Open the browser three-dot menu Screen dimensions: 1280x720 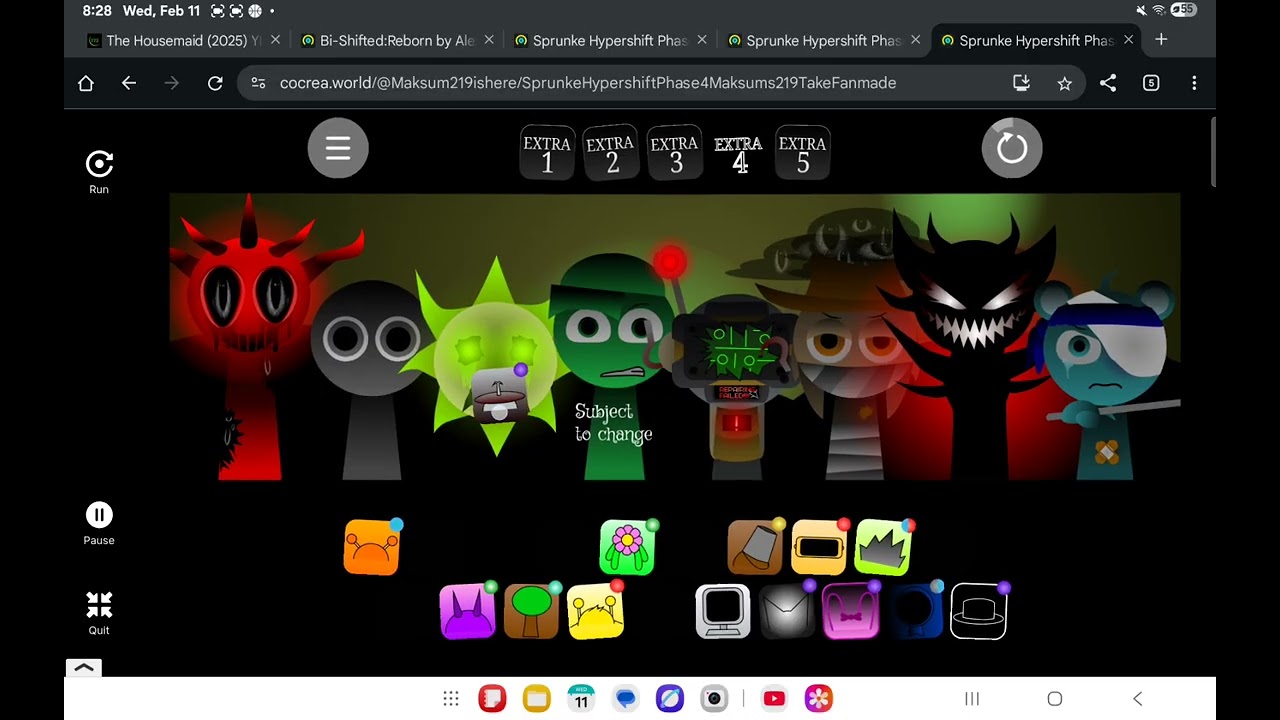pyautogui.click(x=1194, y=83)
